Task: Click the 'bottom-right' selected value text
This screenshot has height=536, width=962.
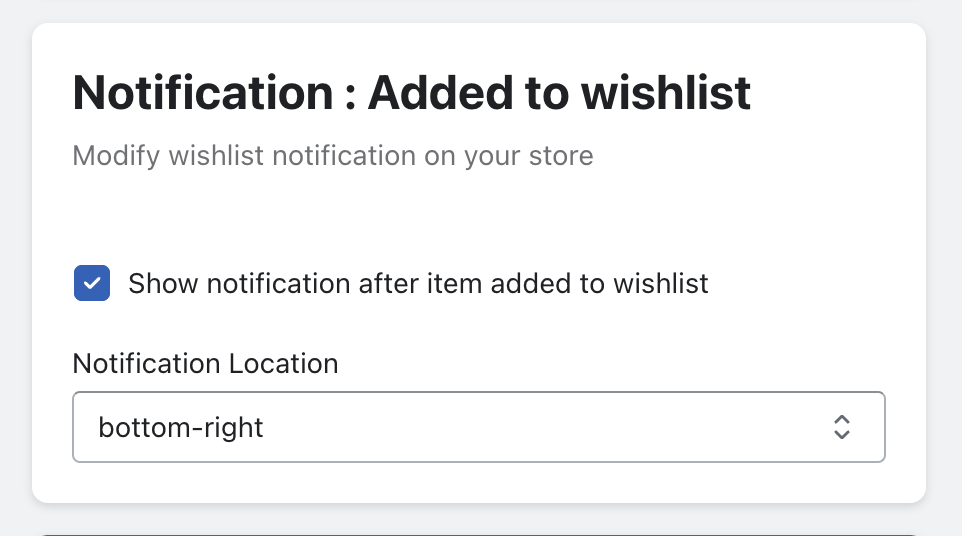Action: pos(181,428)
